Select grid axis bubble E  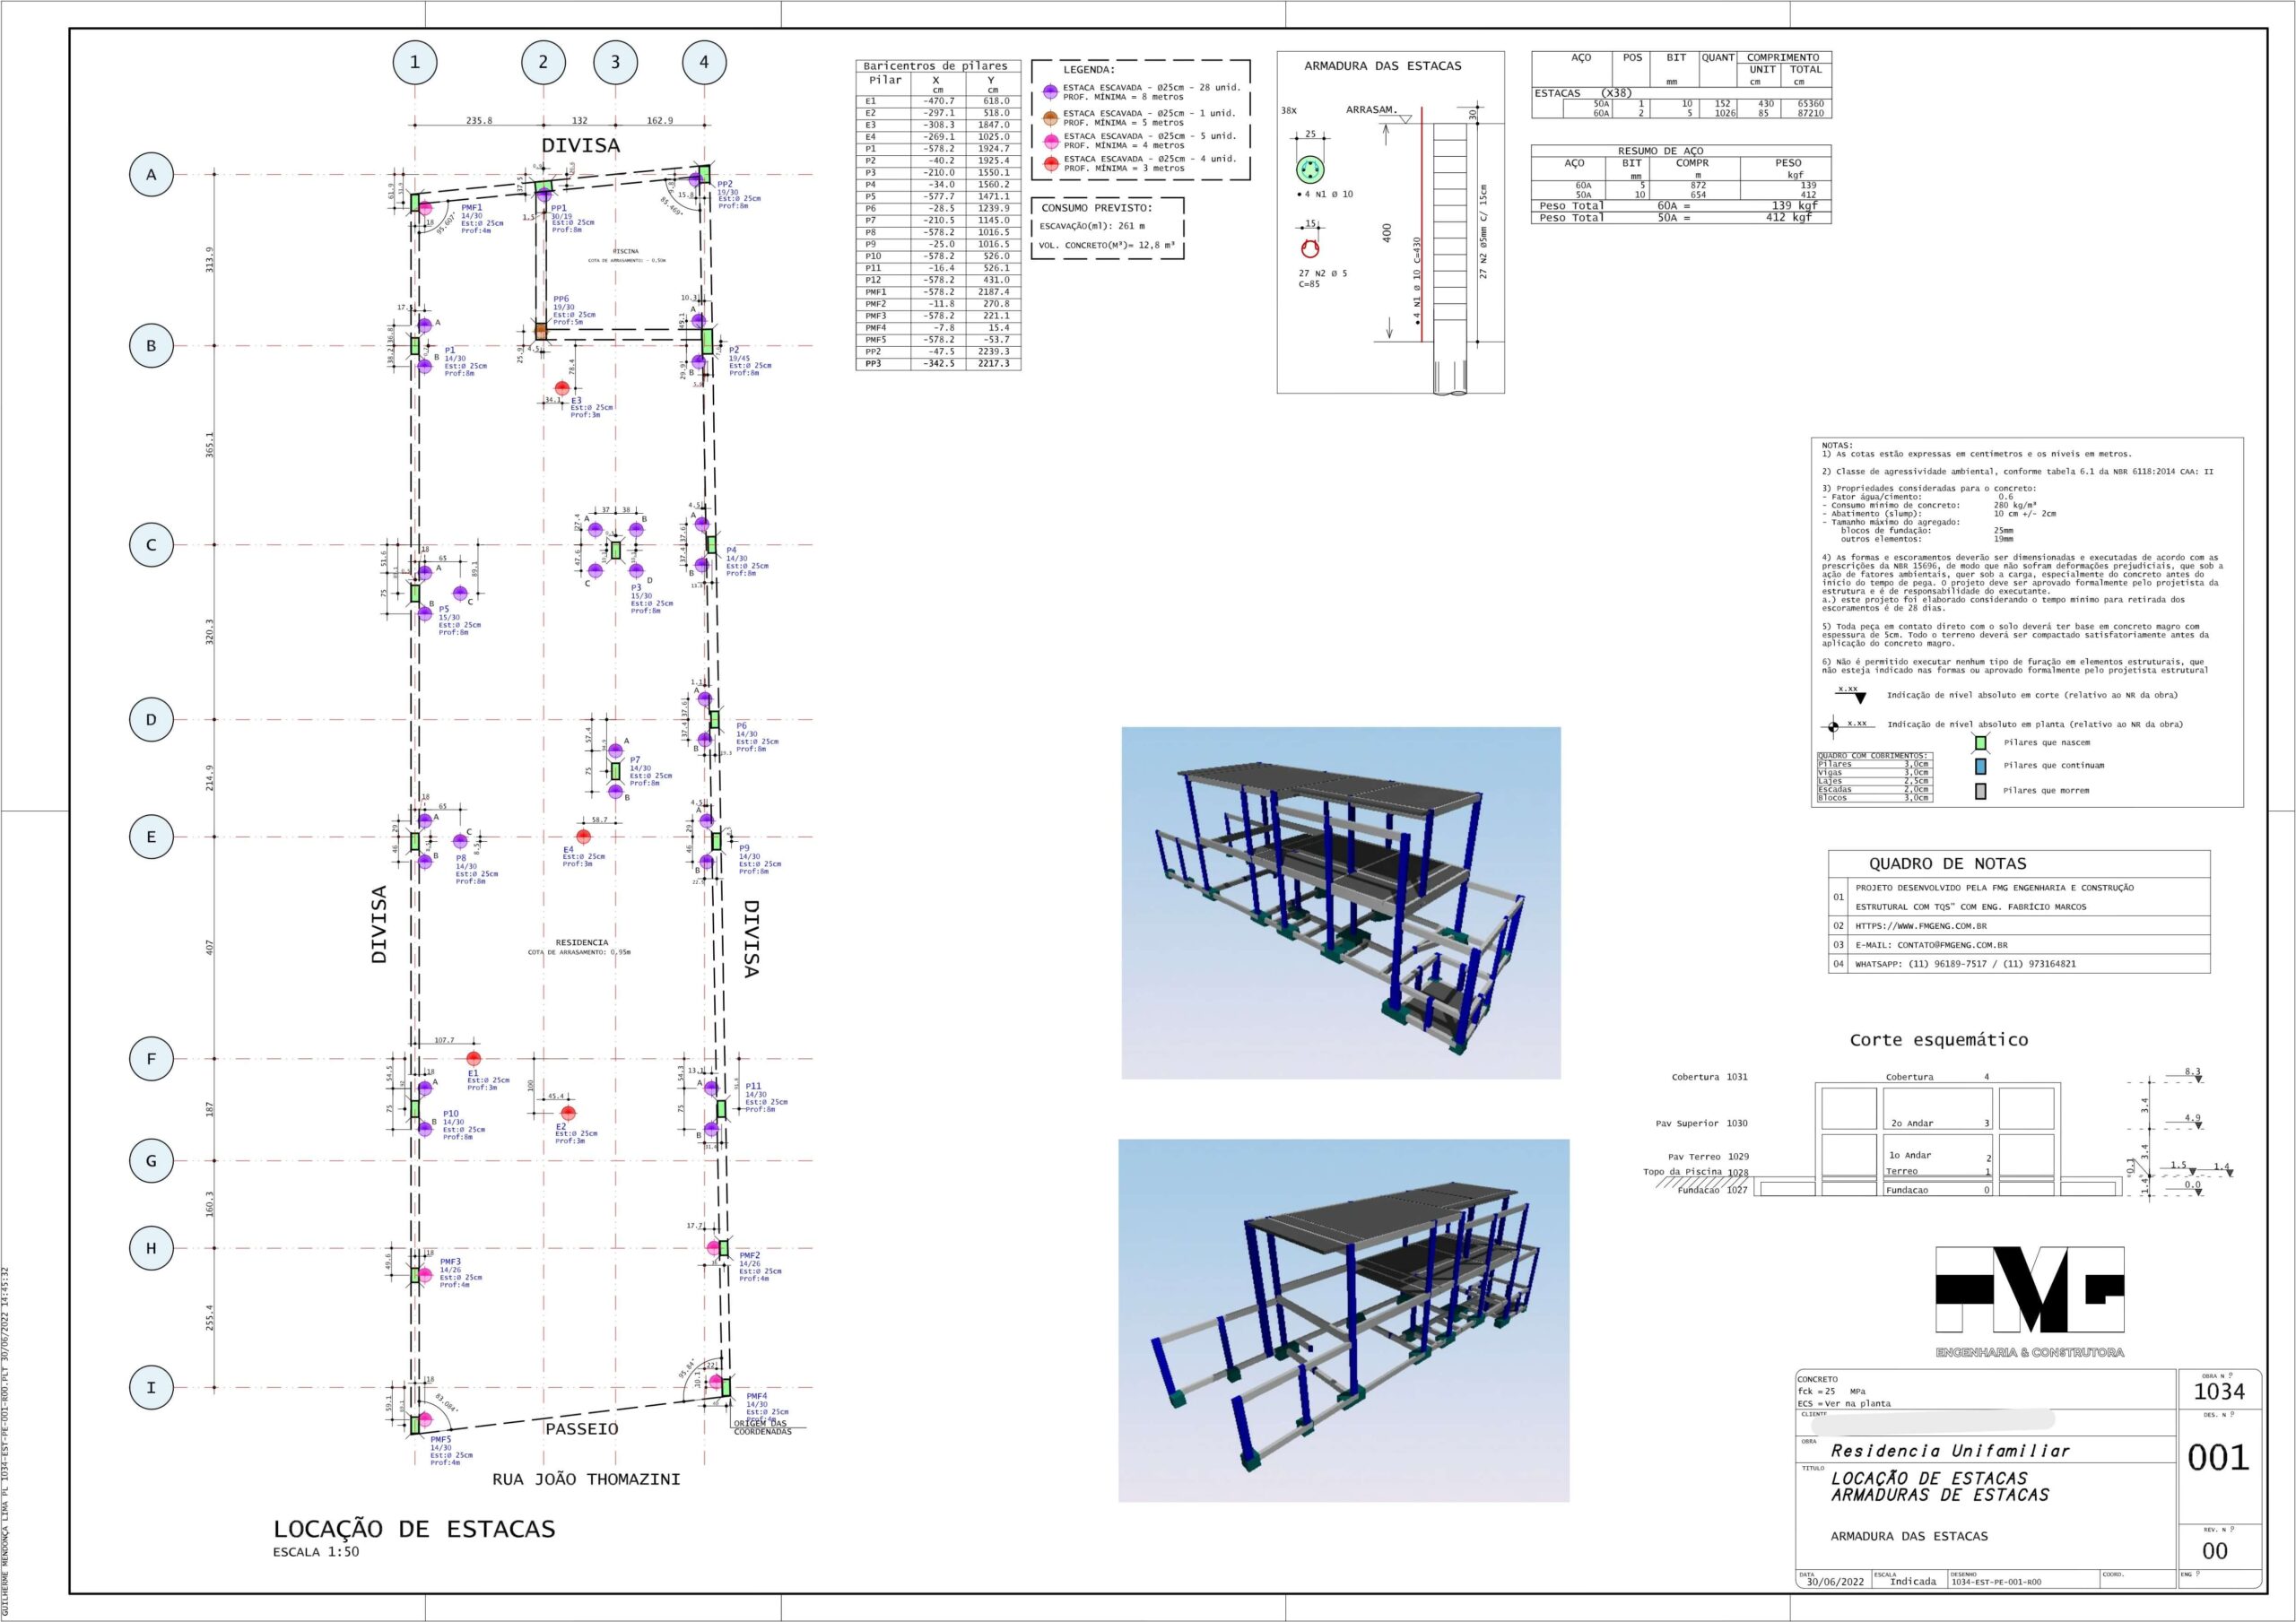(x=151, y=837)
